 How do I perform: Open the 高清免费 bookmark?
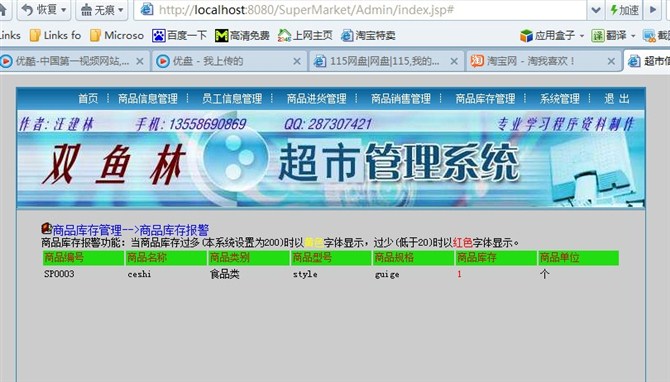242,35
